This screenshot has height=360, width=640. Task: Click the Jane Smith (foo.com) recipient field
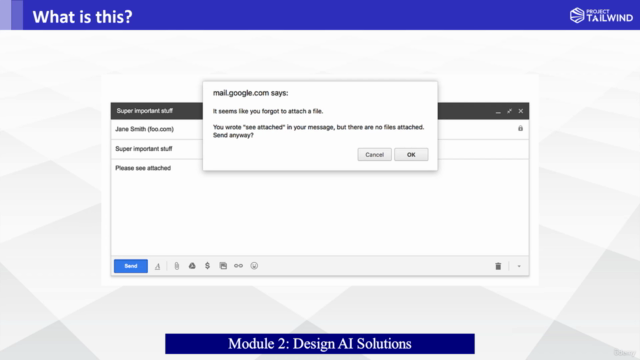click(144, 129)
